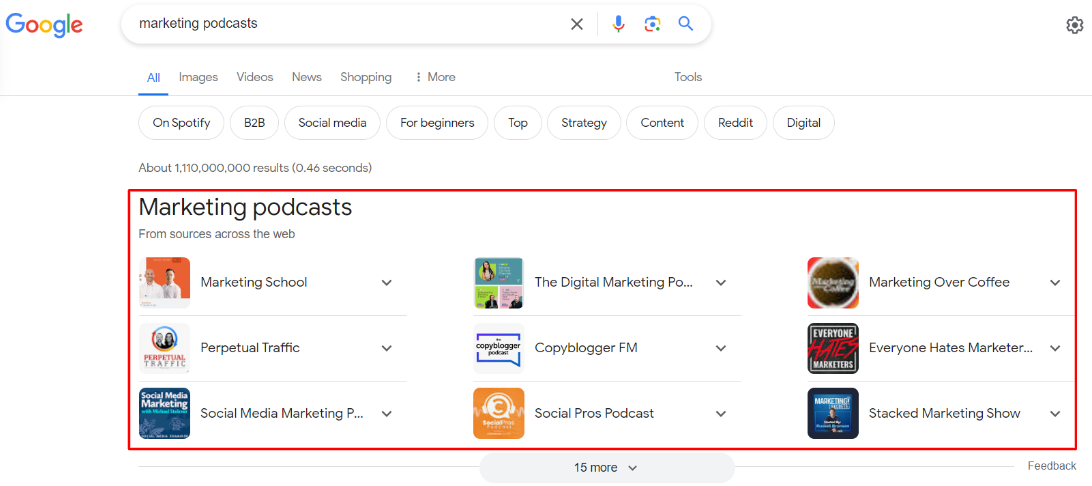This screenshot has width=1092, height=486.
Task: Click the 'Stacked Marketing Show' title text
Action: (944, 414)
